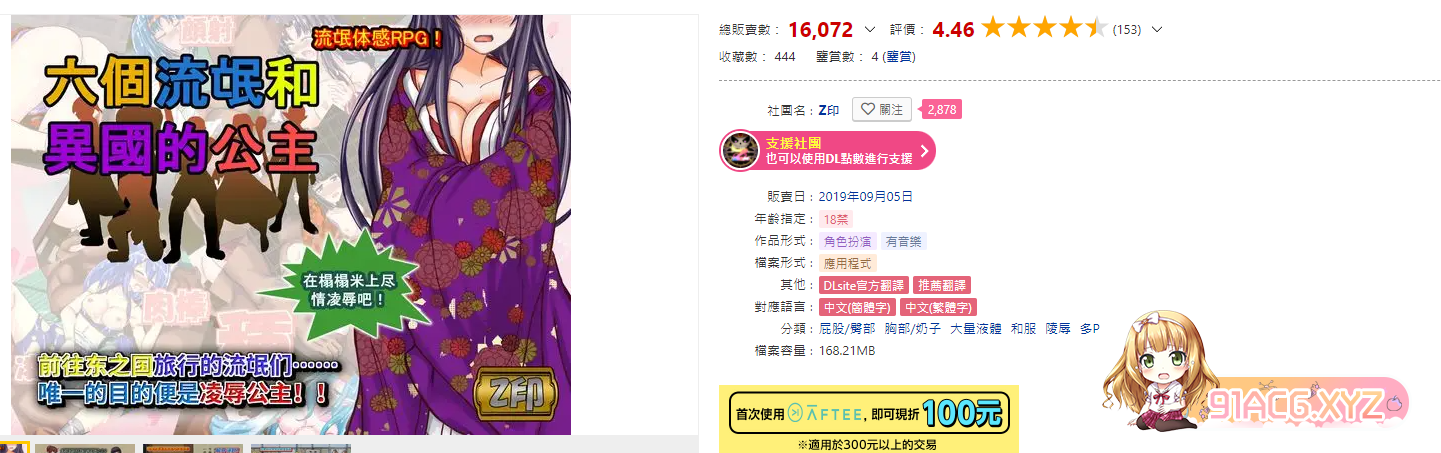Click the circle avatar icon in support banner
Screen dimensions: 1441x453
click(x=741, y=151)
